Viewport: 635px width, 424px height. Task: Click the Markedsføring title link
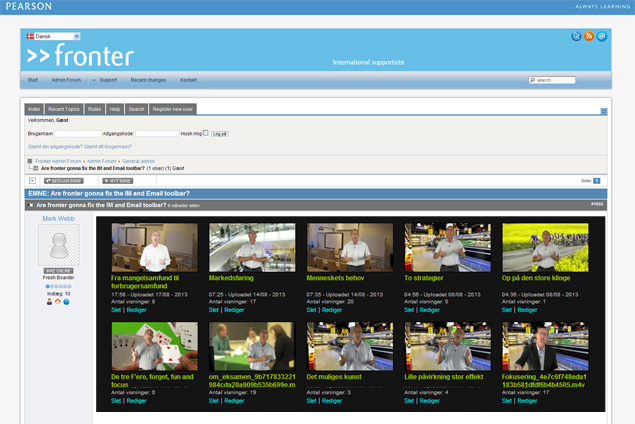[x=231, y=278]
